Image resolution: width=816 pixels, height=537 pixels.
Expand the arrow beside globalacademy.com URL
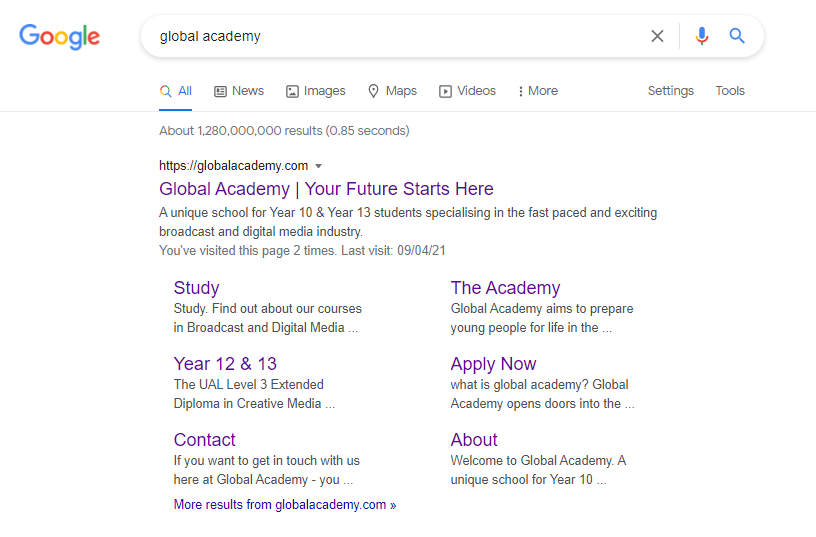tap(319, 166)
